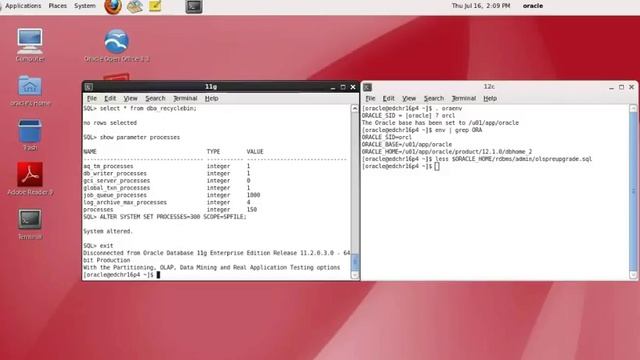The width and height of the screenshot is (640, 360).
Task: Maximize the 12c terminal window
Action: point(621,87)
